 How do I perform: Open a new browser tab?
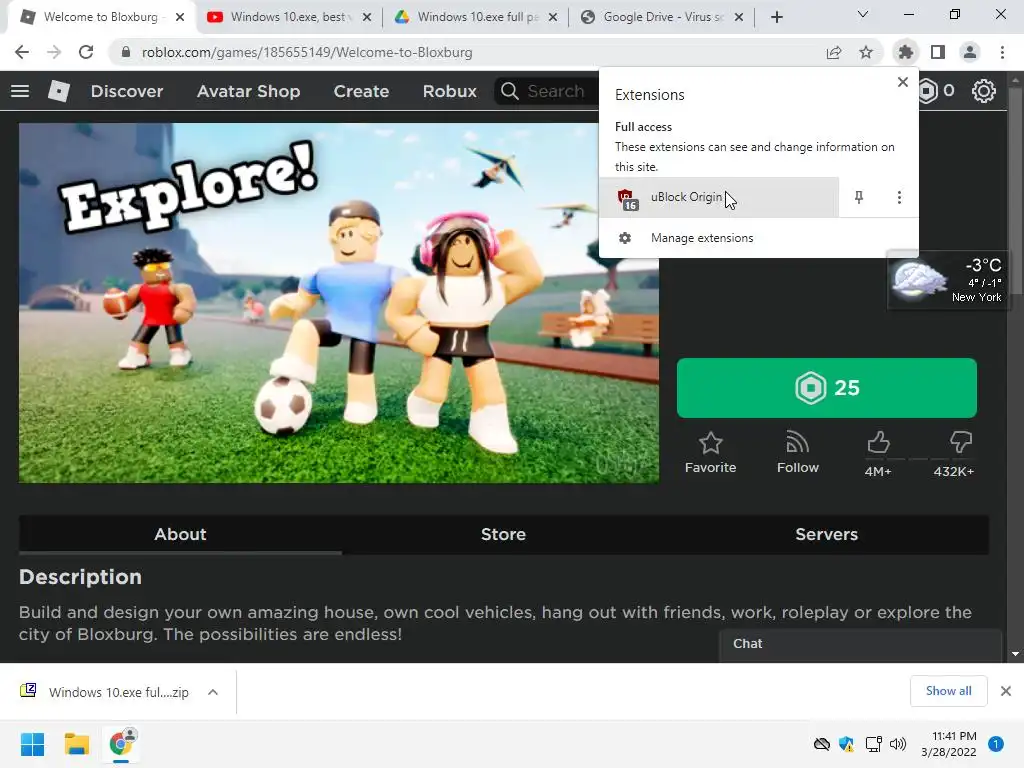pyautogui.click(x=776, y=18)
